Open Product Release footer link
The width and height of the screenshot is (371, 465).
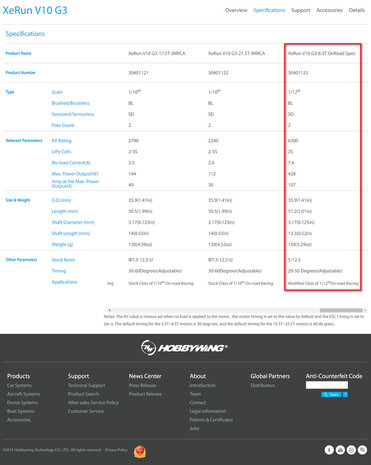click(x=145, y=394)
